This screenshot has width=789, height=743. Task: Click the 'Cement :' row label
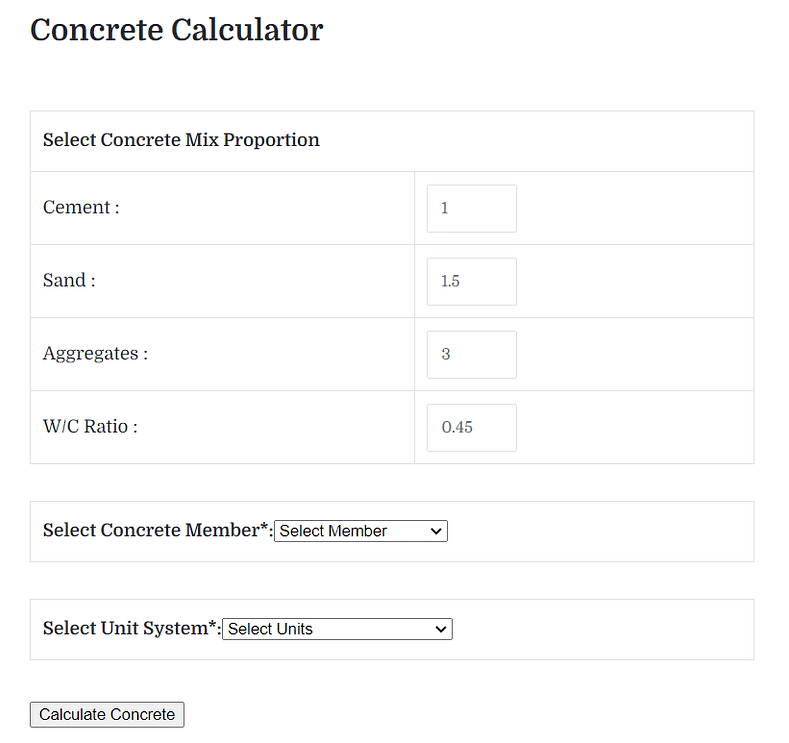click(81, 208)
